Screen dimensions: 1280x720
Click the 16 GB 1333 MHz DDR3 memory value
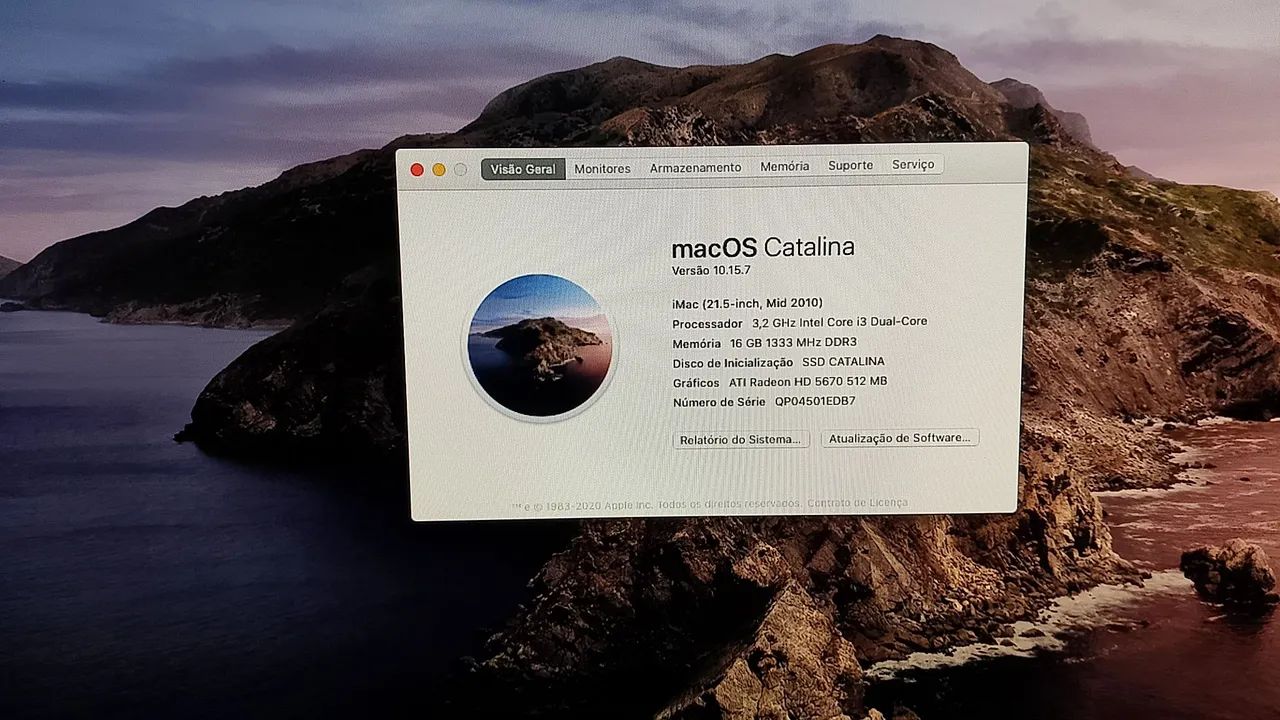click(x=793, y=342)
